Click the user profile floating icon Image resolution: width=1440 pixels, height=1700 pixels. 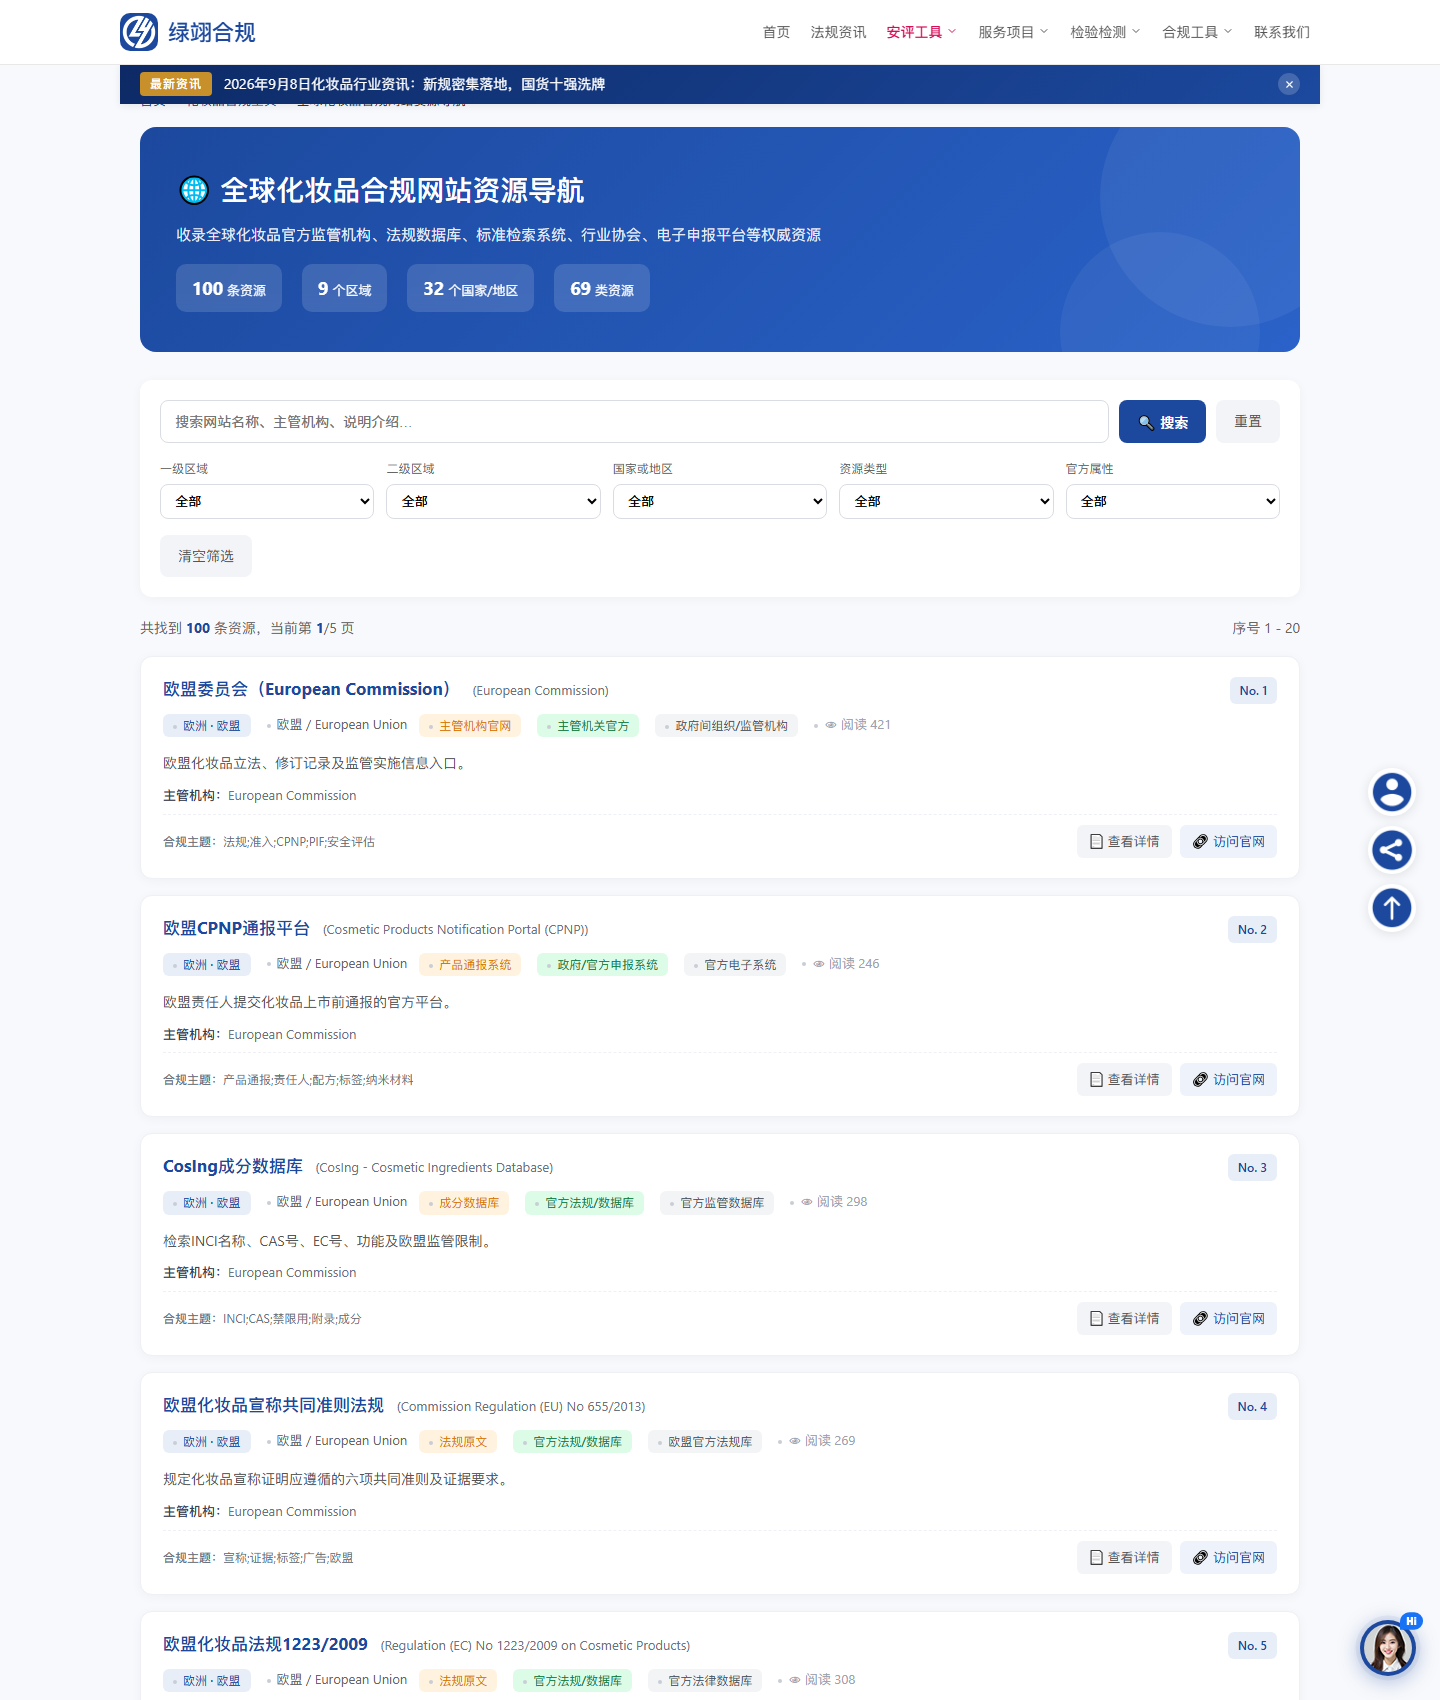click(x=1391, y=792)
